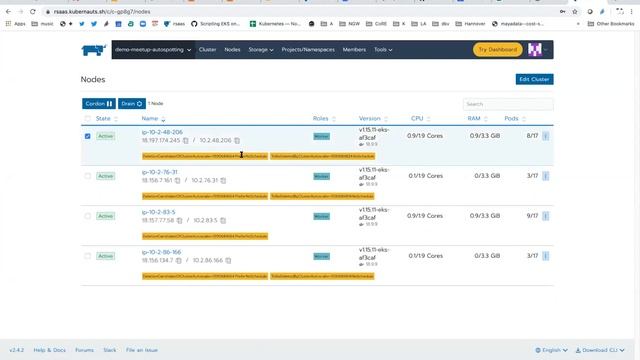Copy internal IP 10.2.48.206 to clipboard

pyautogui.click(x=237, y=140)
